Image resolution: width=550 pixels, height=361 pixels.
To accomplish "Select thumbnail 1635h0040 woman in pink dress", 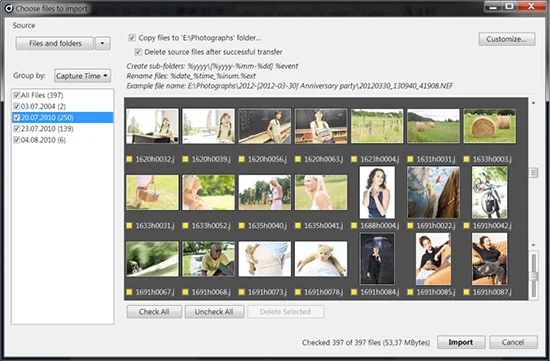I will 264,193.
